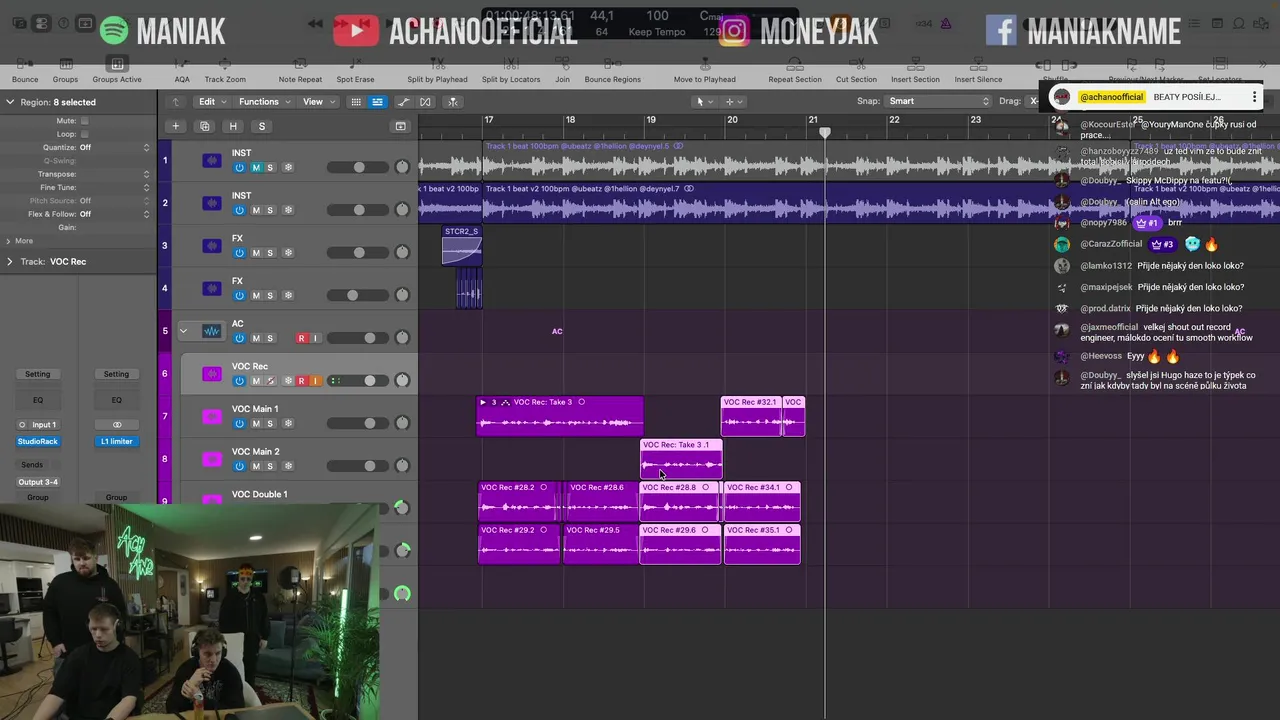This screenshot has width=1280, height=720.
Task: Click the Move to Playhead icon
Action: (704, 65)
